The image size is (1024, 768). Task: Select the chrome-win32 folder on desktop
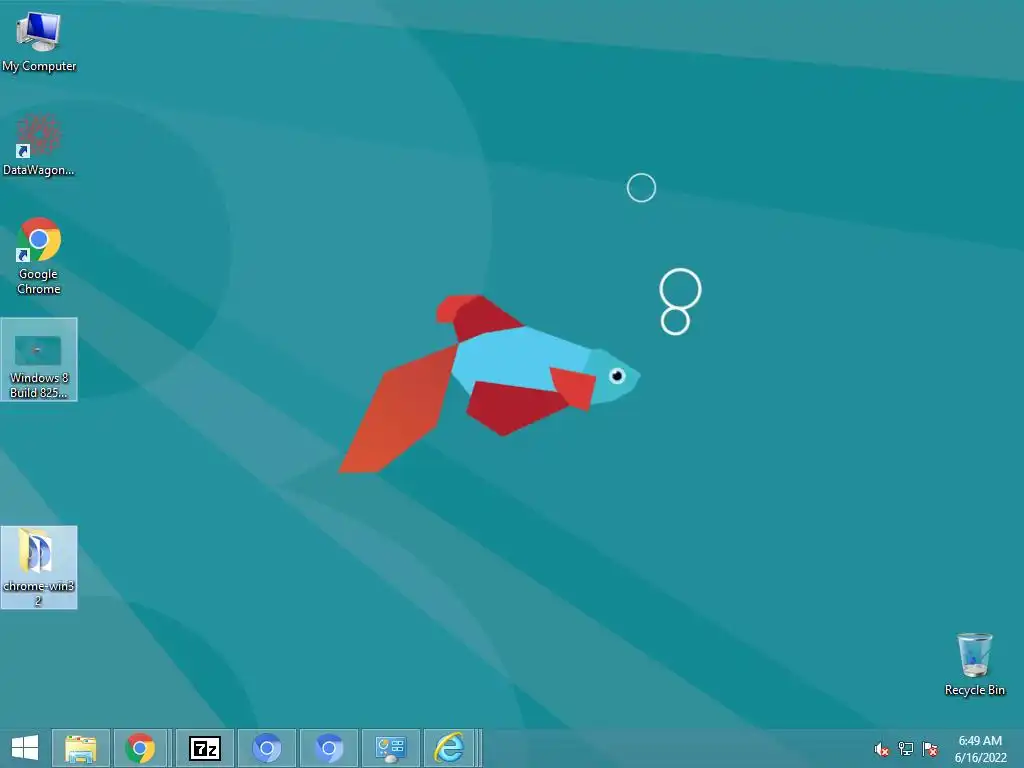[39, 568]
